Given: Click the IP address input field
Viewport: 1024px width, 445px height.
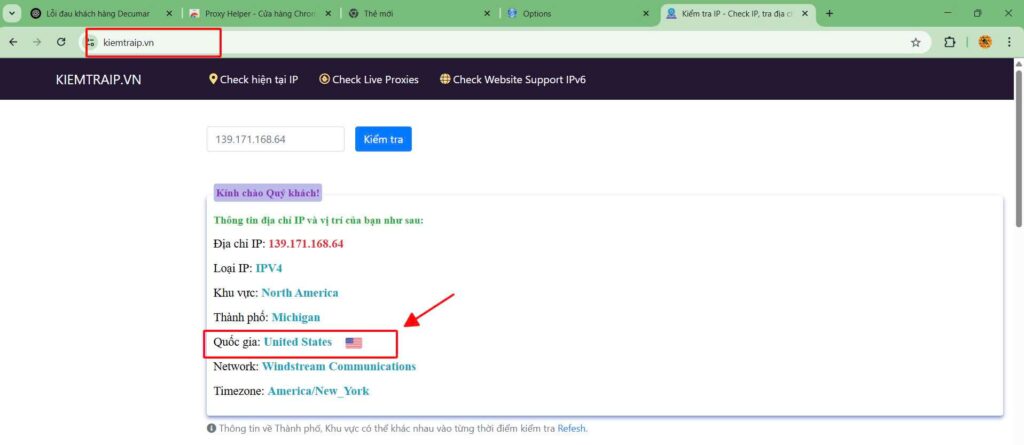Looking at the screenshot, I should (x=276, y=139).
